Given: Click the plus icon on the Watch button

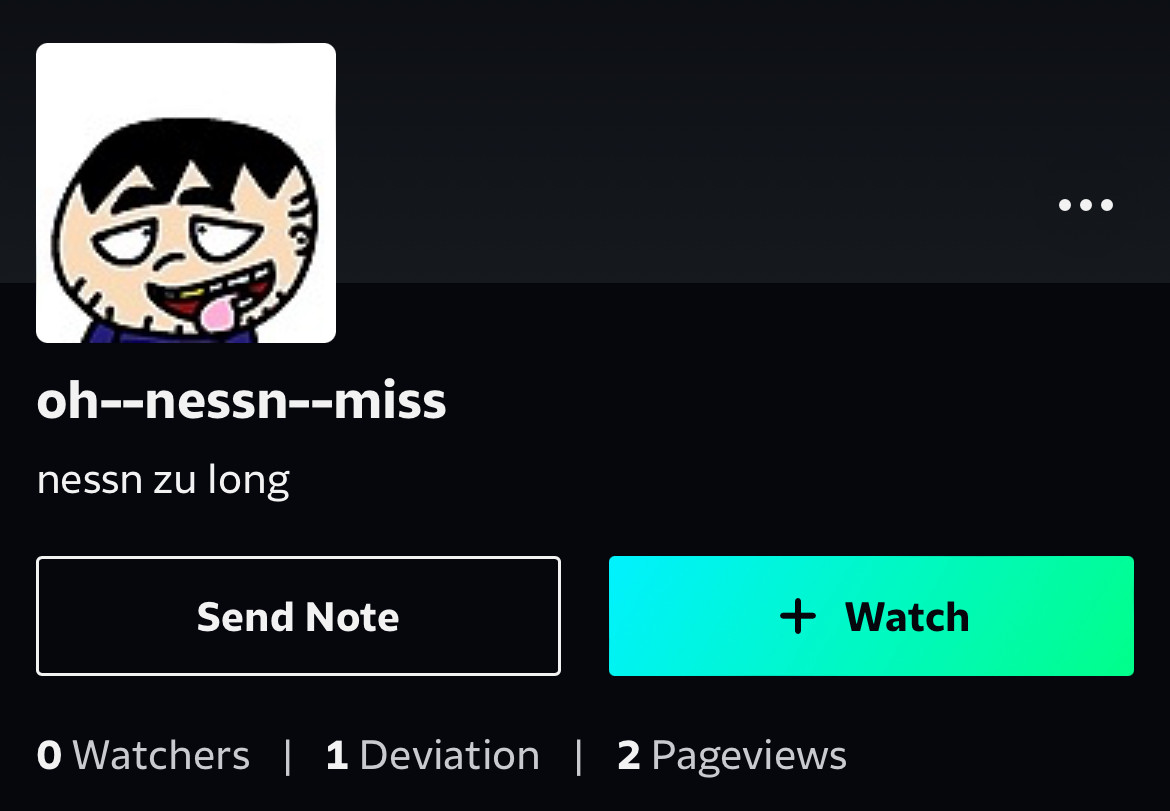Looking at the screenshot, I should (x=798, y=616).
